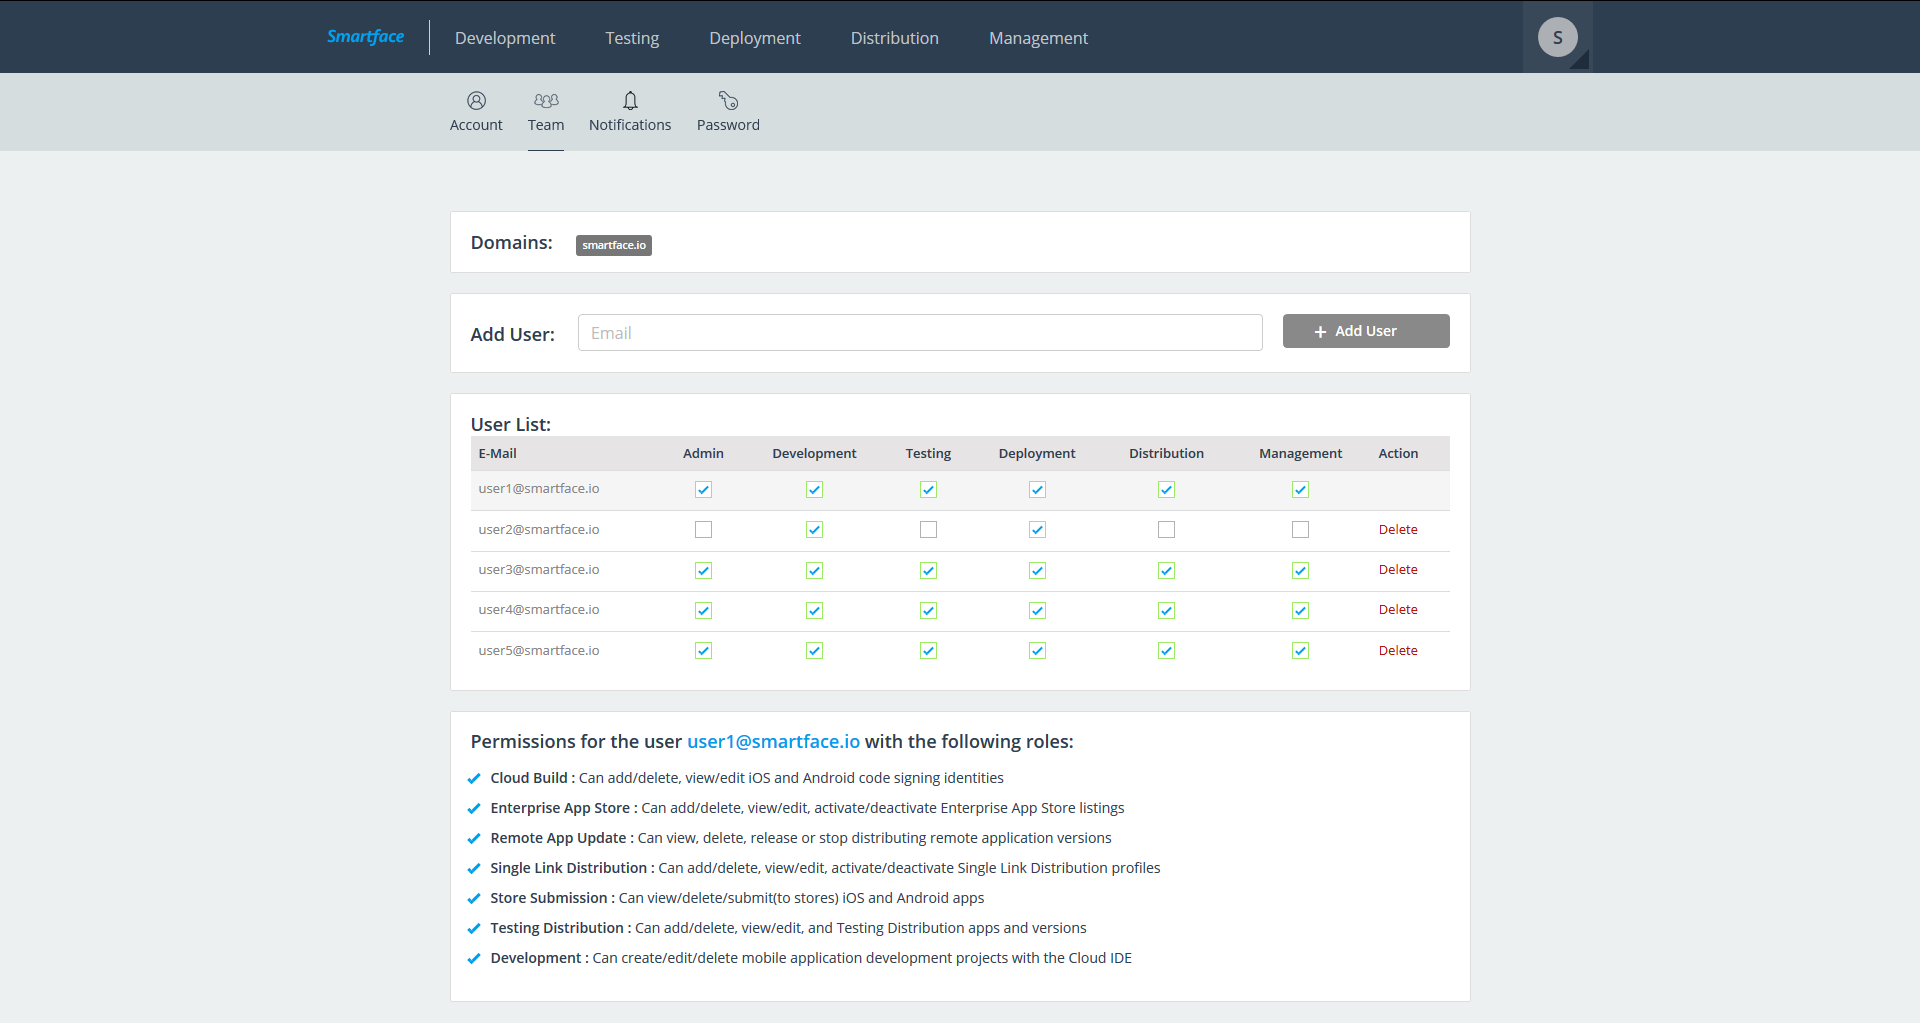Open the Password key icon
Image resolution: width=1920 pixels, height=1023 pixels.
[x=728, y=100]
